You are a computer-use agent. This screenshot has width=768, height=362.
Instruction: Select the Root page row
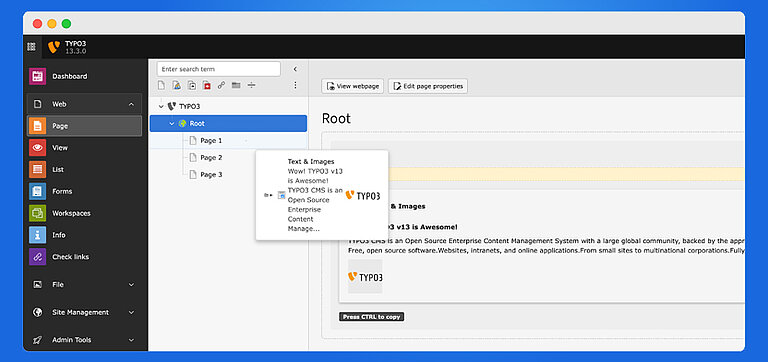click(x=228, y=123)
